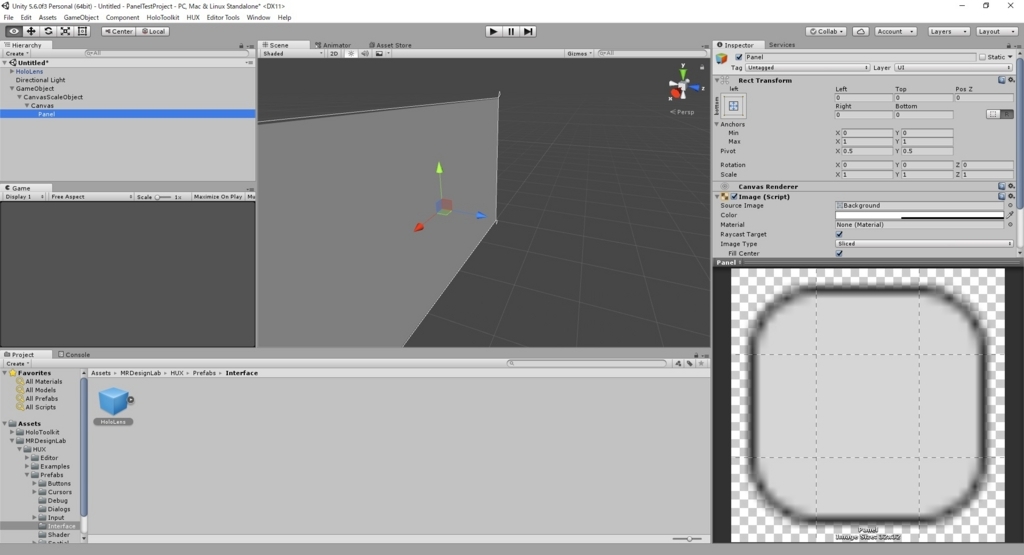
Task: Select the Rect transform tool
Action: tap(82, 31)
